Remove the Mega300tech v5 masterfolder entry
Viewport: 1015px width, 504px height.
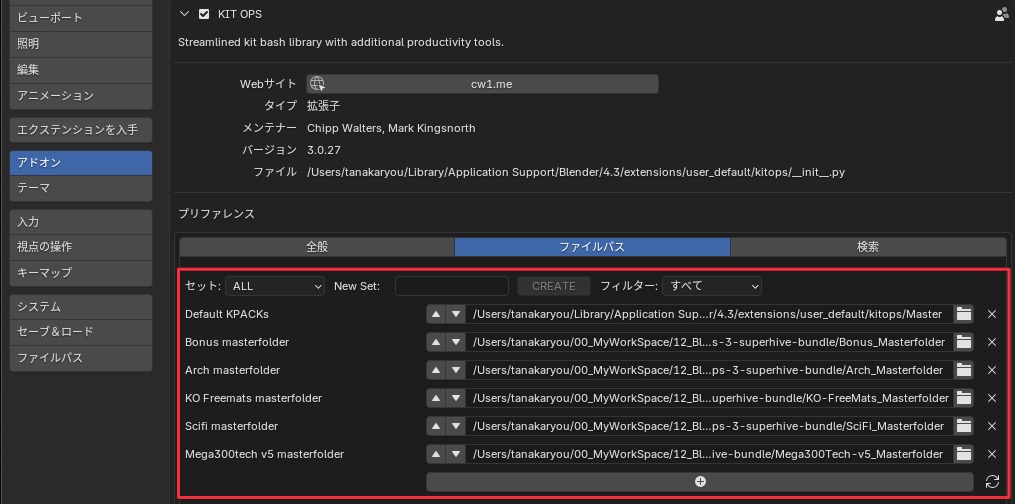992,454
